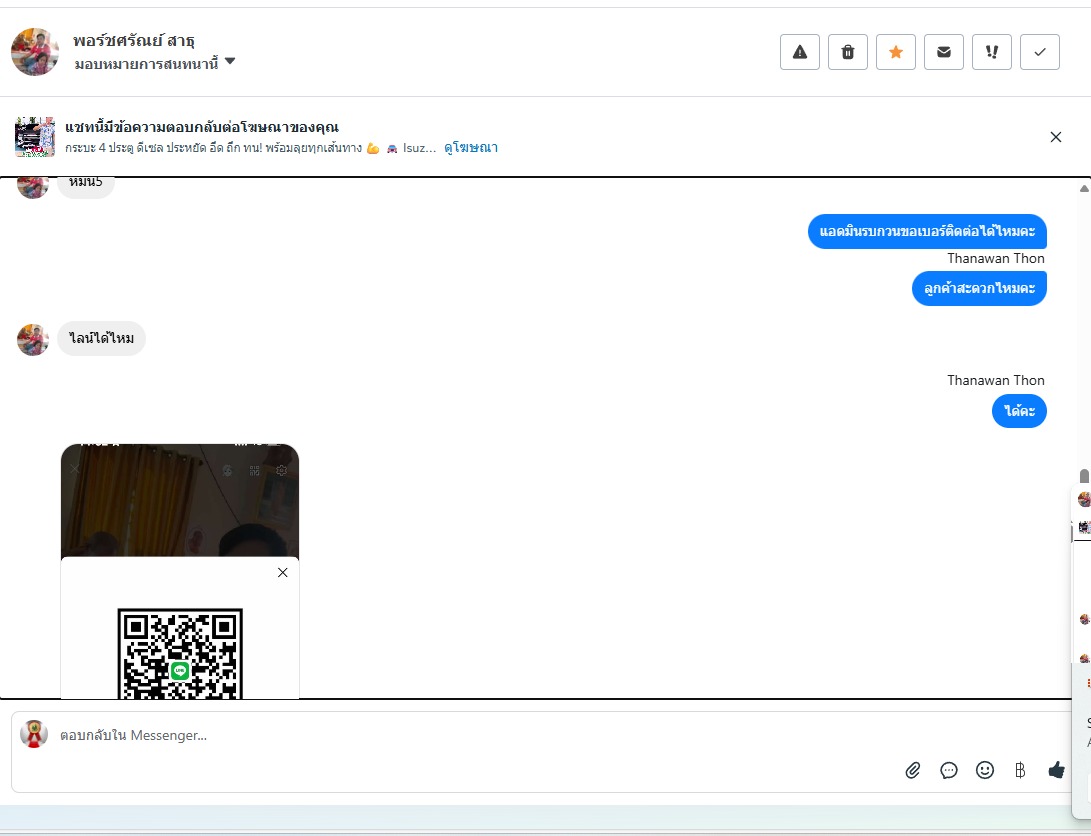Click the ad thumbnail image in banner

[x=35, y=137]
